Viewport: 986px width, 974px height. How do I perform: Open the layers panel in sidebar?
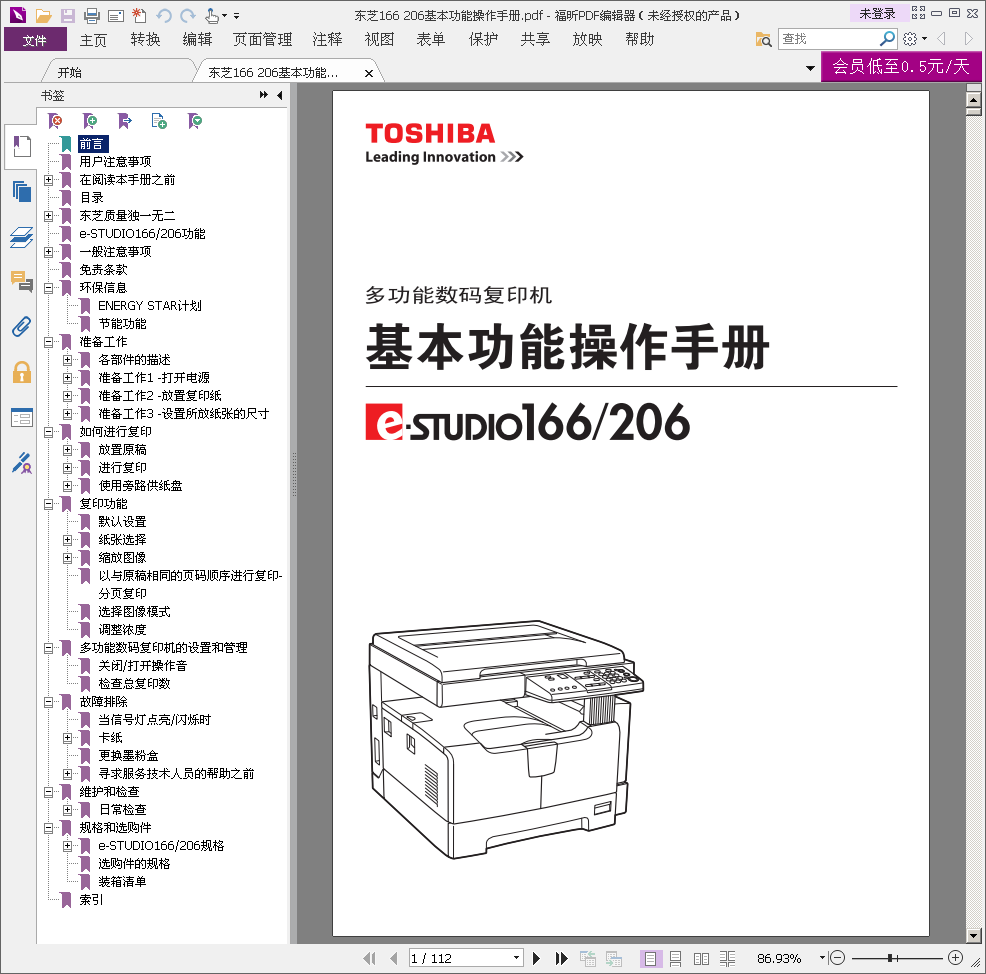(x=22, y=237)
